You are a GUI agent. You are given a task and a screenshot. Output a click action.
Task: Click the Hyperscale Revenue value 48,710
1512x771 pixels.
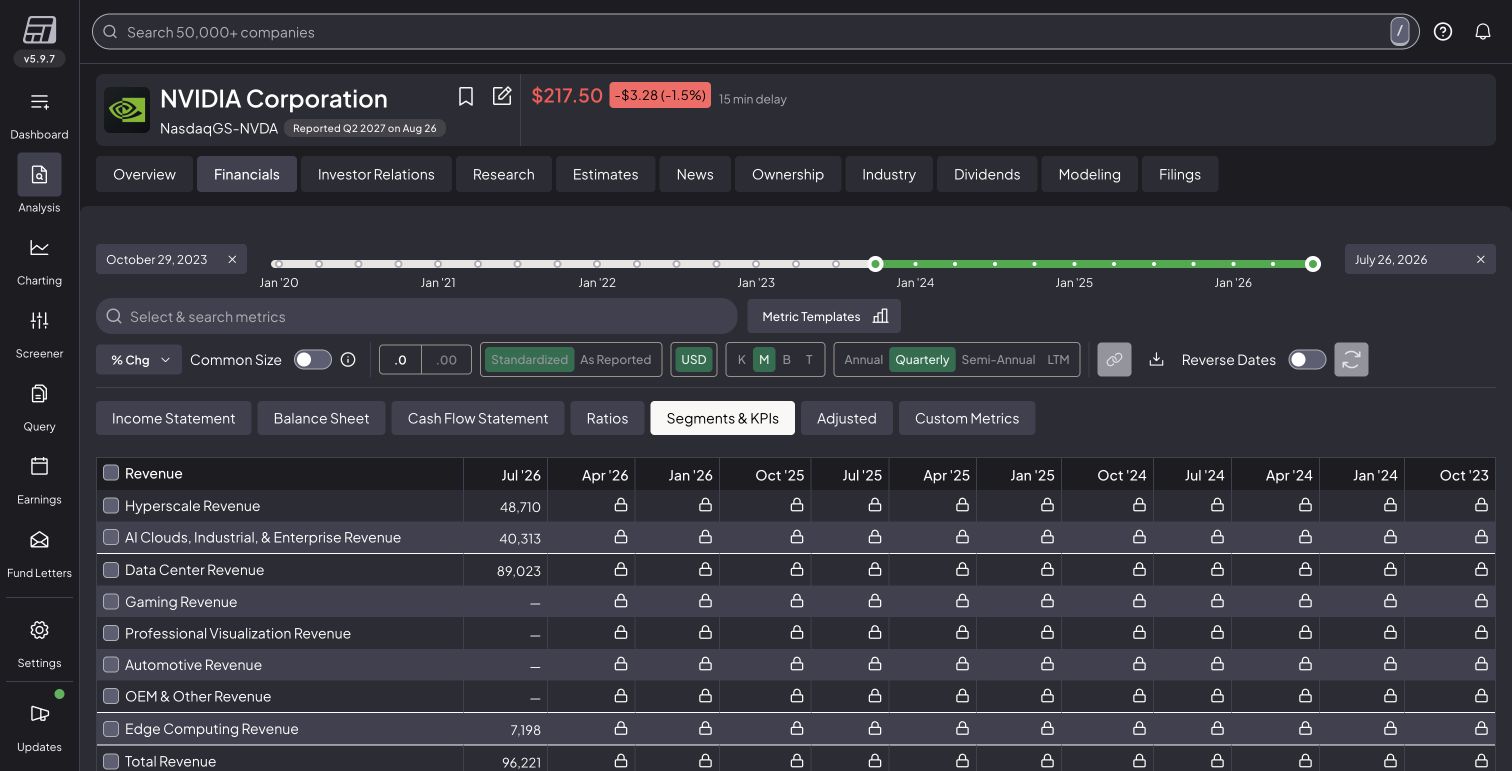(x=520, y=507)
